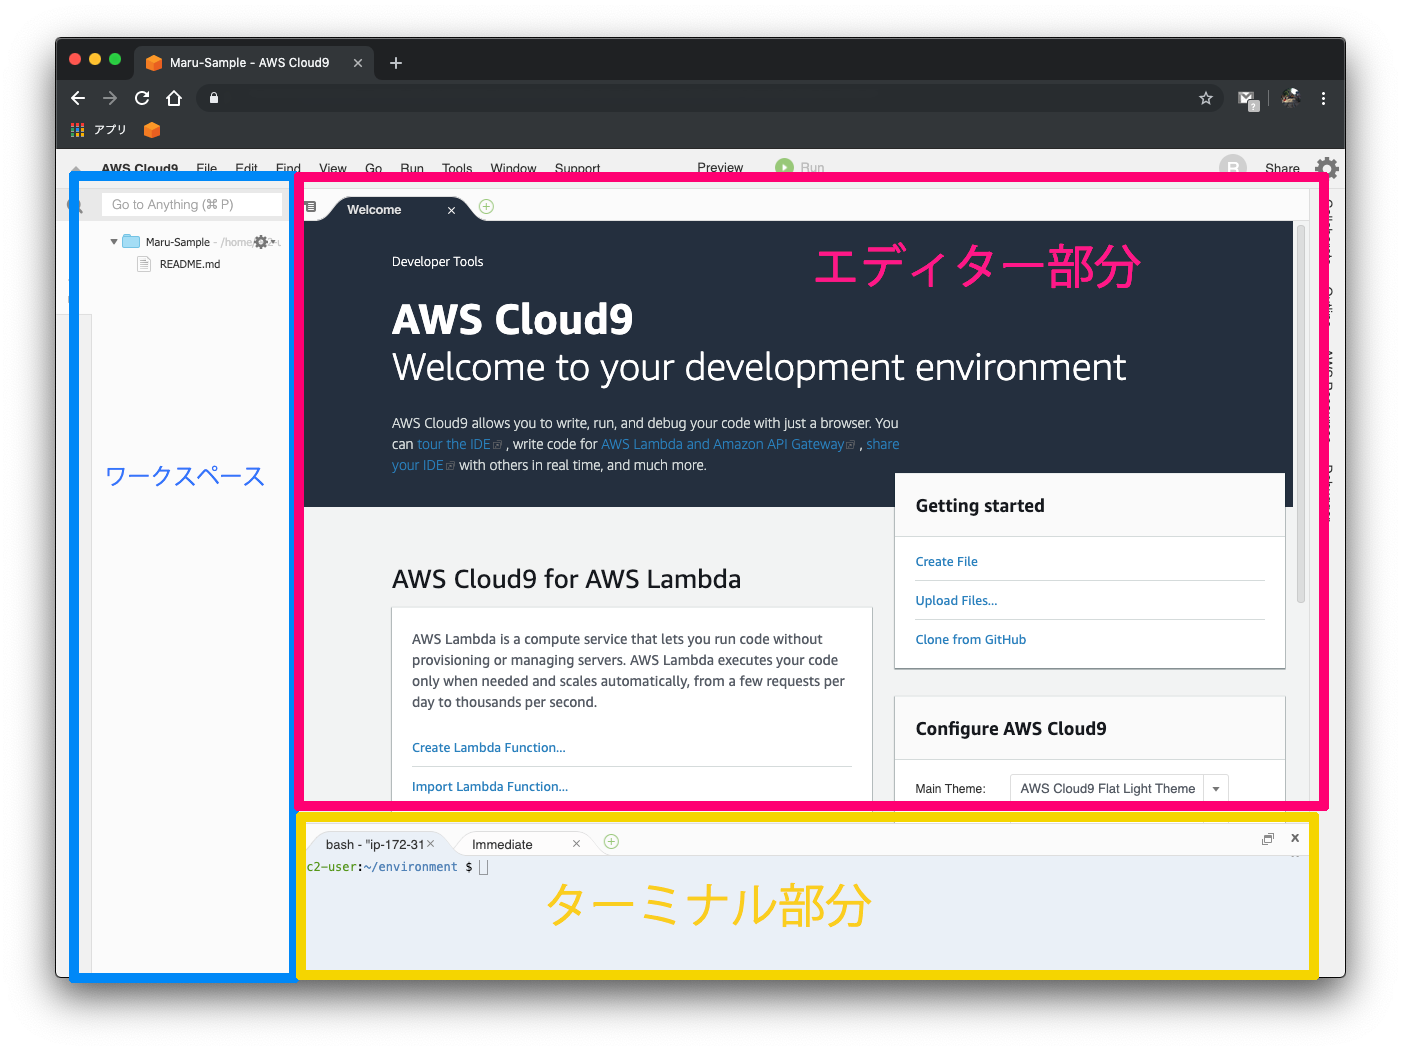This screenshot has width=1401, height=1051.
Task: Add a new editor tab
Action: coord(487,207)
